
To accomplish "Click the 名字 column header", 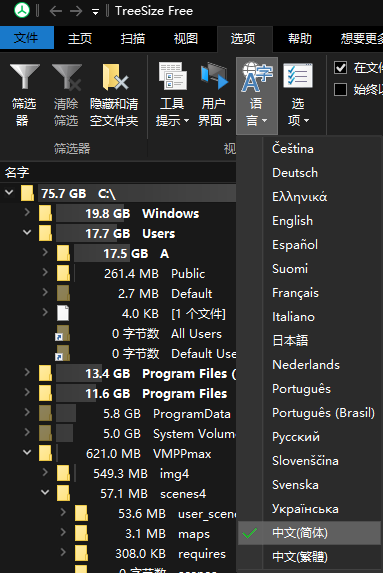I will (x=17, y=172).
